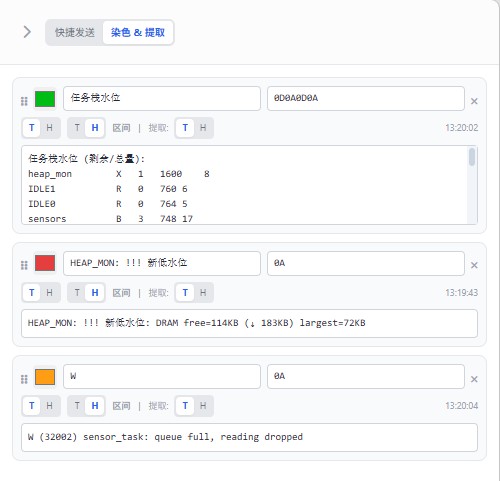Grab the drag handle of the HEAP_MON rule
Screen dimensions: 500x481
point(24,265)
